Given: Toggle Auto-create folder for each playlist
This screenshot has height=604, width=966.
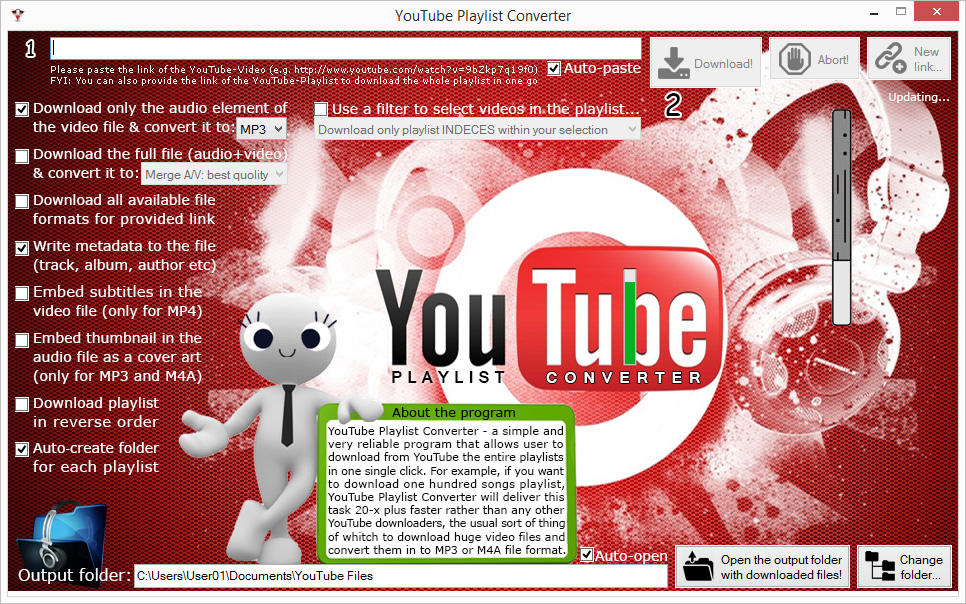Looking at the screenshot, I should click(22, 449).
